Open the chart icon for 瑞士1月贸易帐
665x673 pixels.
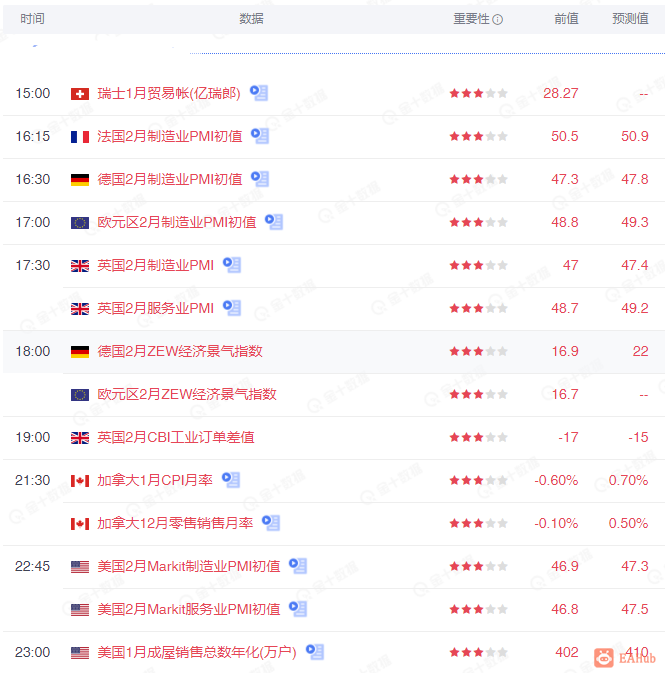click(259, 93)
